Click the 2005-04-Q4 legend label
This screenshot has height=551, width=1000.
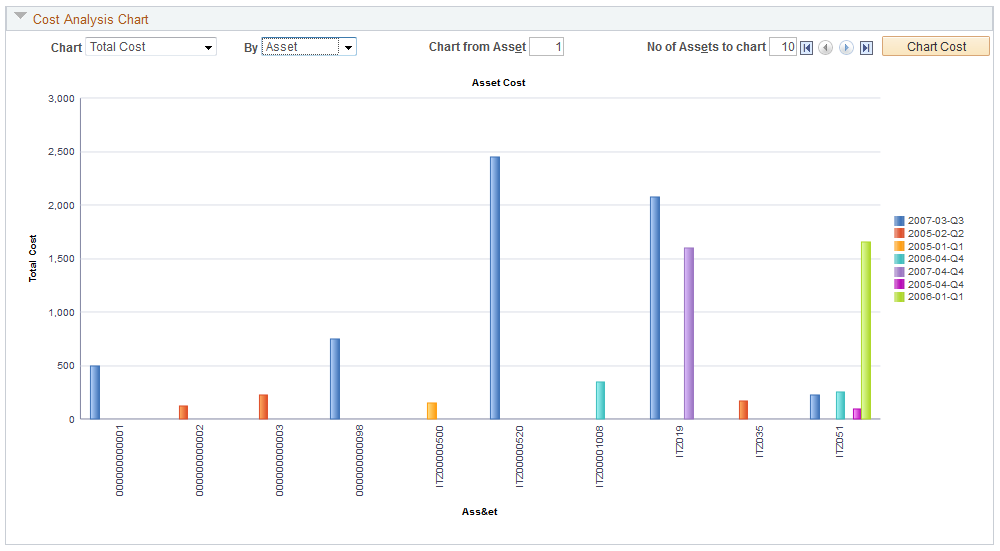click(936, 284)
